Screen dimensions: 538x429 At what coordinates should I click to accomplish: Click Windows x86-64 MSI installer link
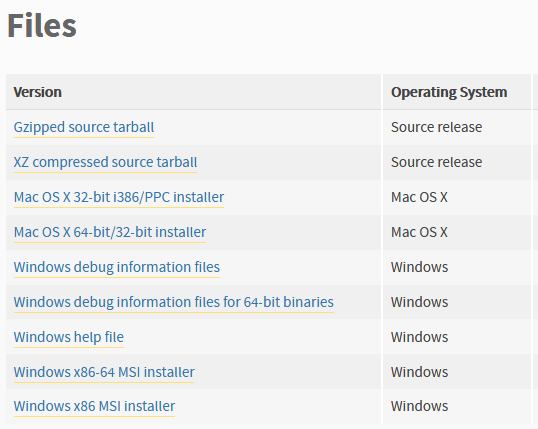[x=104, y=372]
